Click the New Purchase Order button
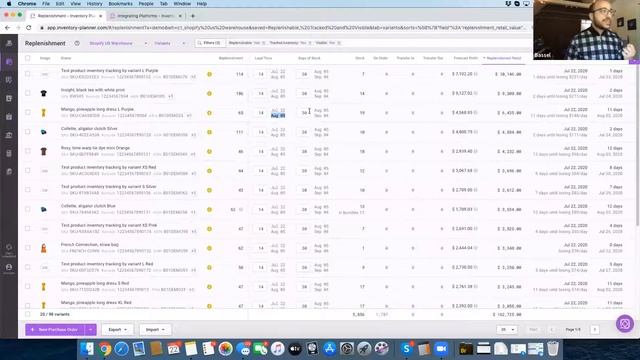Viewport: 640px width, 360px height. pyautogui.click(x=56, y=329)
